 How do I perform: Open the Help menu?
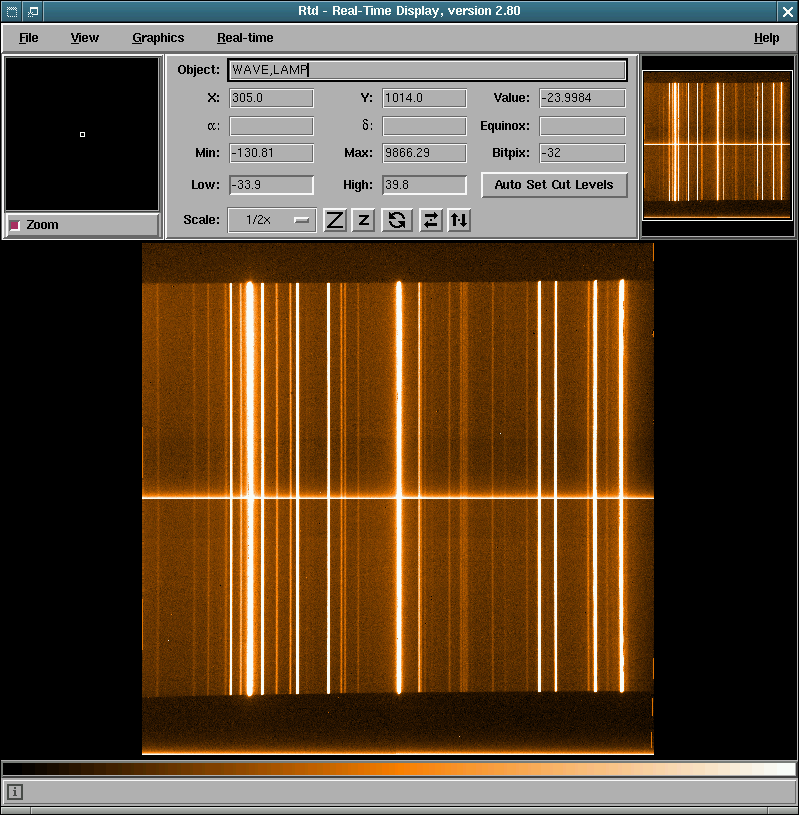coord(766,38)
